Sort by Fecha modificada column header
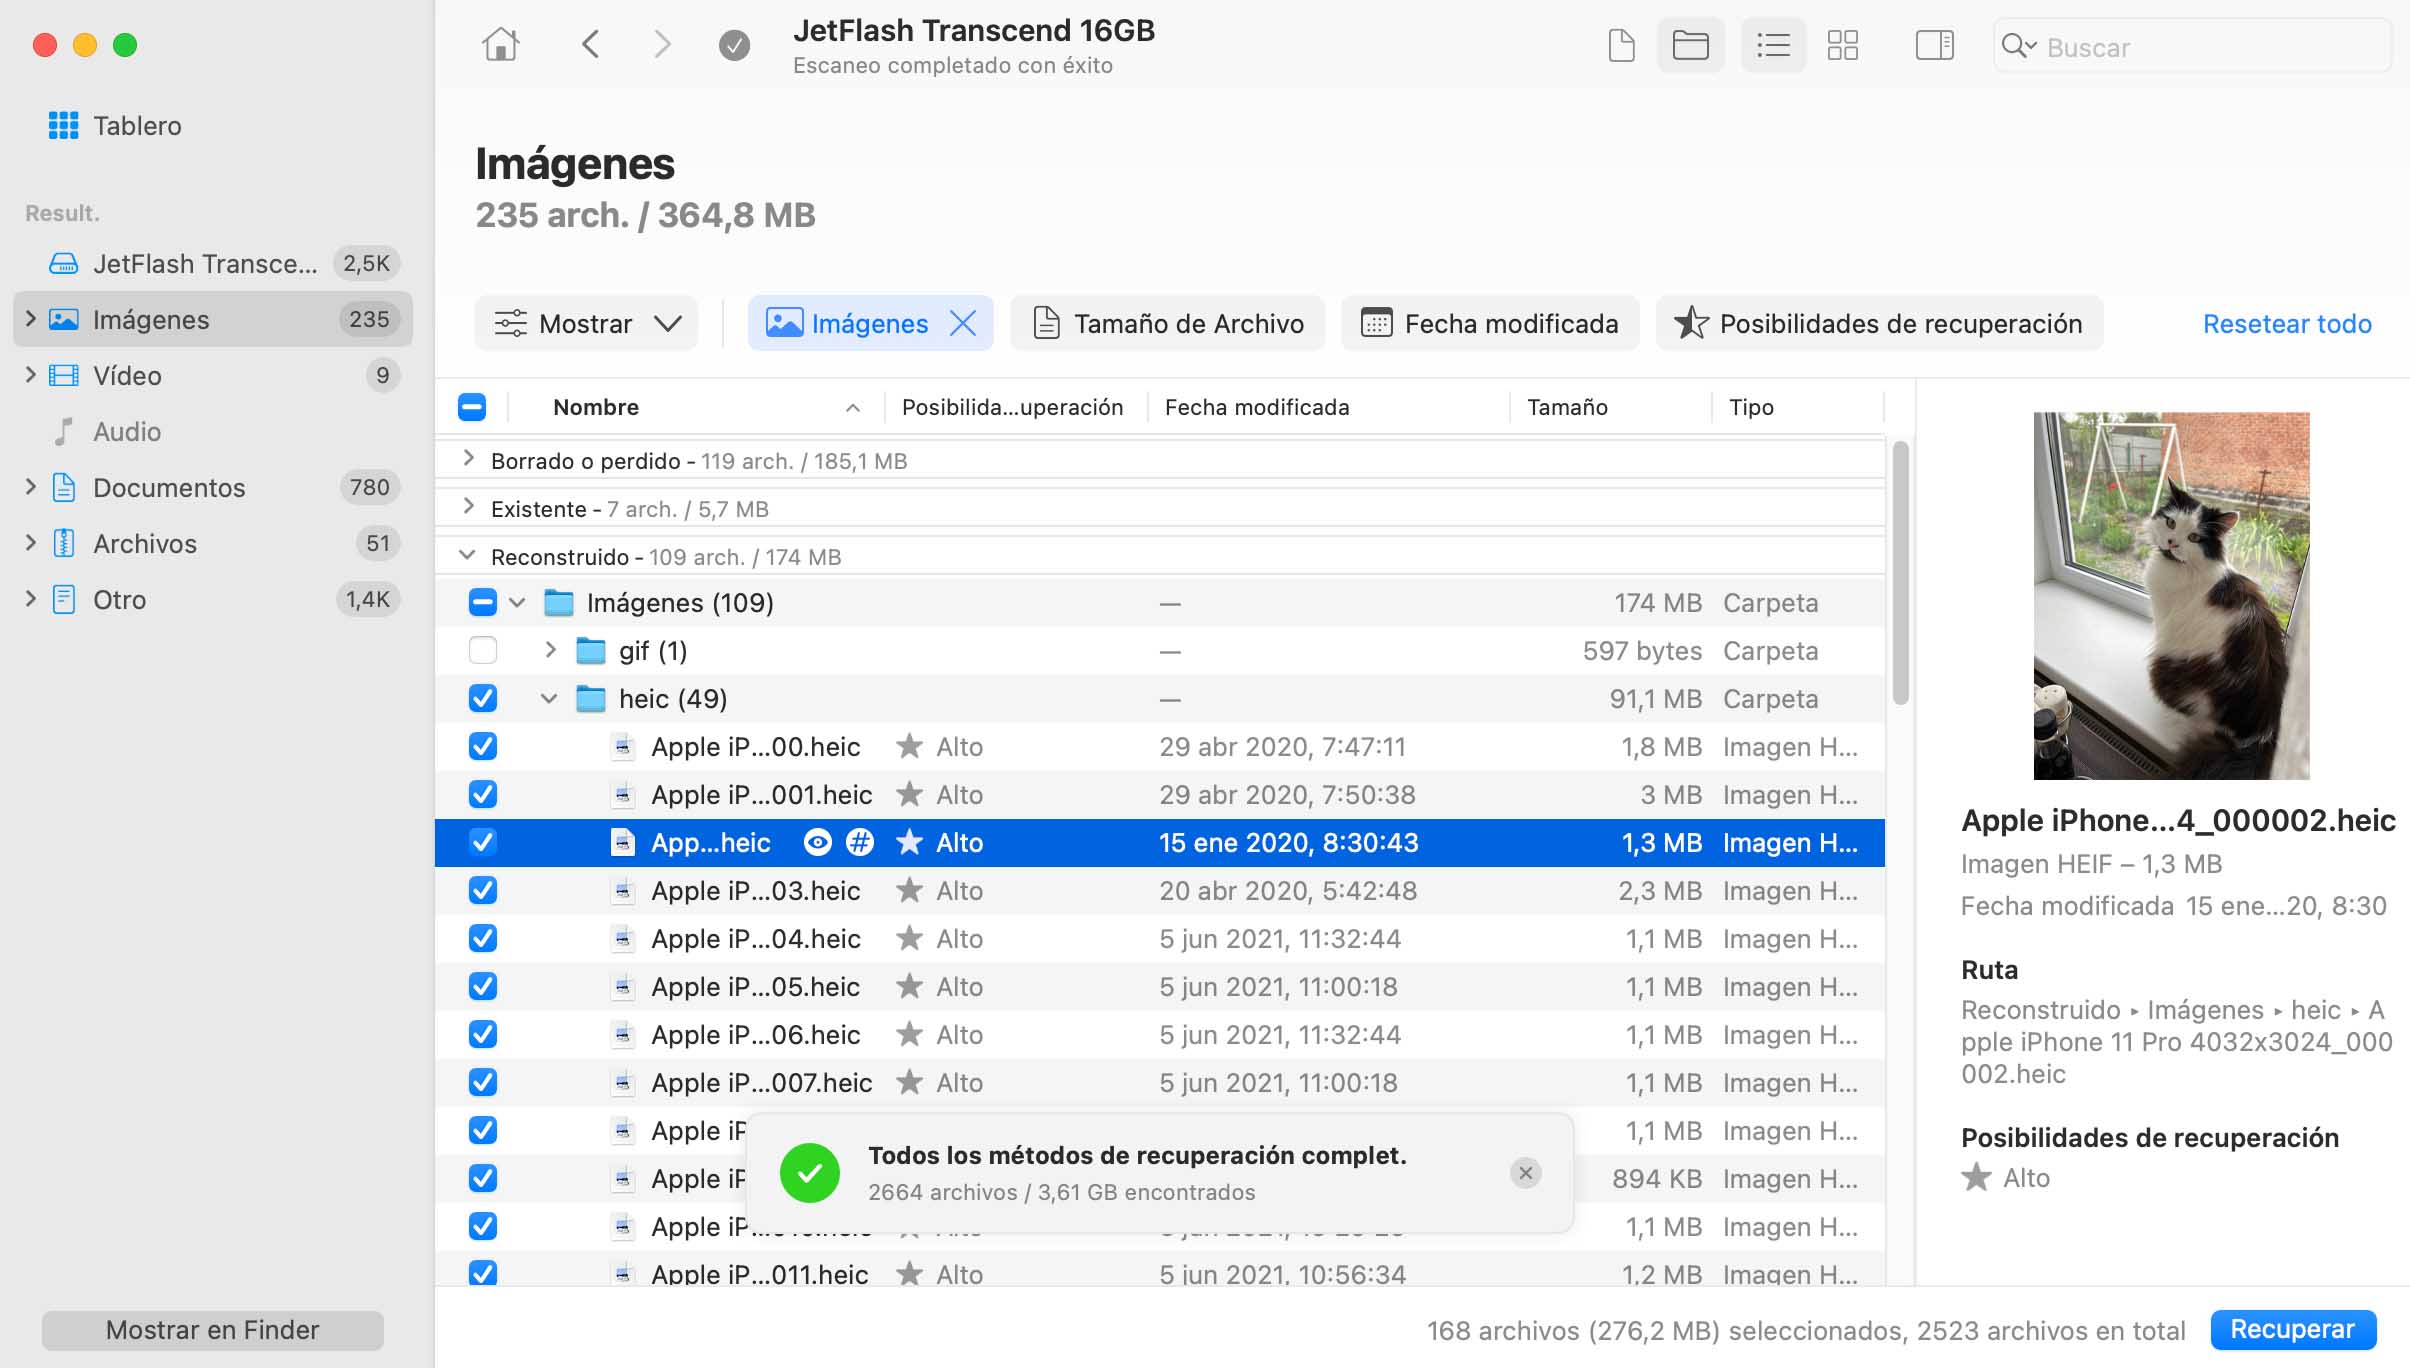This screenshot has height=1368, width=2410. pos(1257,407)
